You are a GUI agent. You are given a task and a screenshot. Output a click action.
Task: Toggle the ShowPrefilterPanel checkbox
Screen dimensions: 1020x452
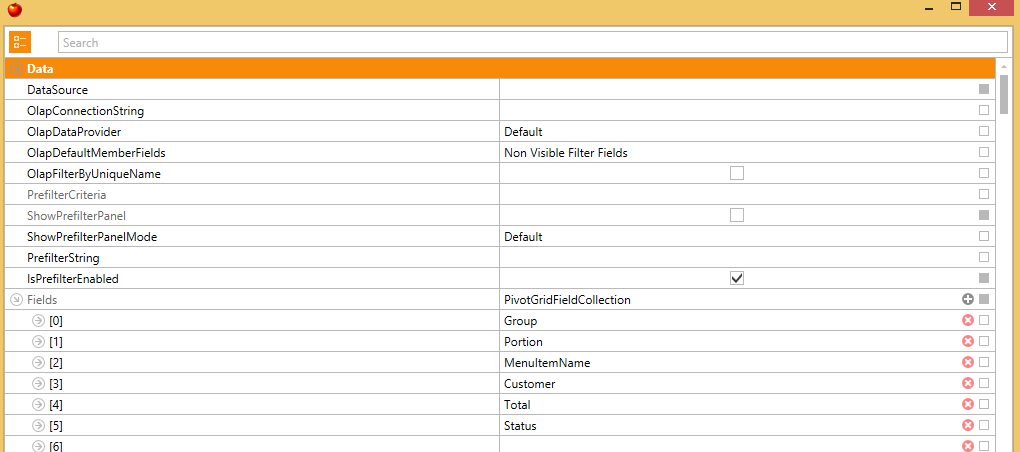pos(737,215)
